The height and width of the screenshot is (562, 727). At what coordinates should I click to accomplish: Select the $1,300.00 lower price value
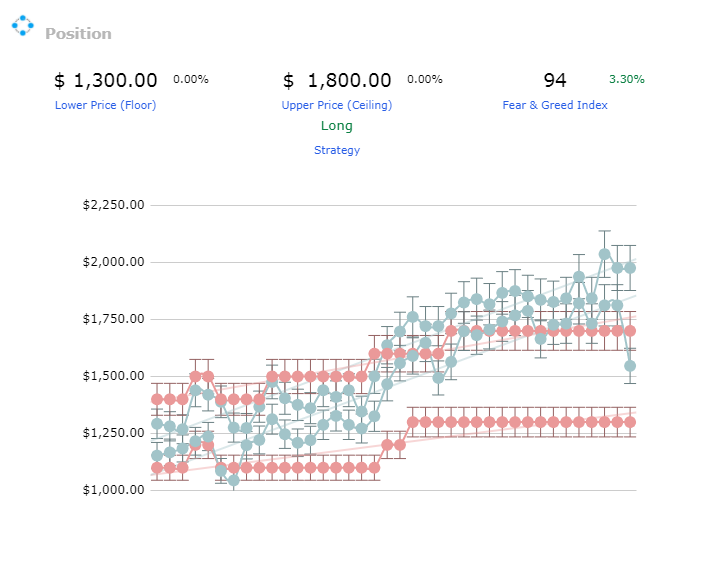pos(106,80)
